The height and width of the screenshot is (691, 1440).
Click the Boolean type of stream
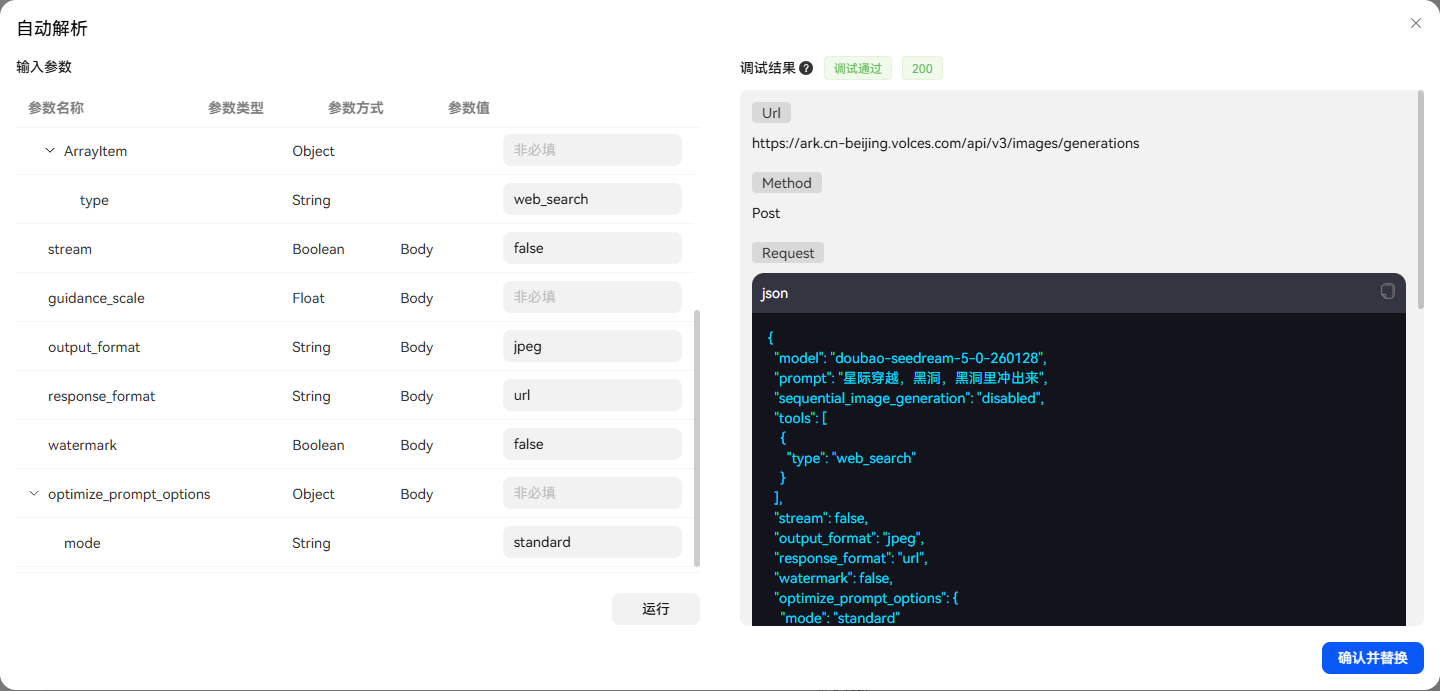click(318, 249)
